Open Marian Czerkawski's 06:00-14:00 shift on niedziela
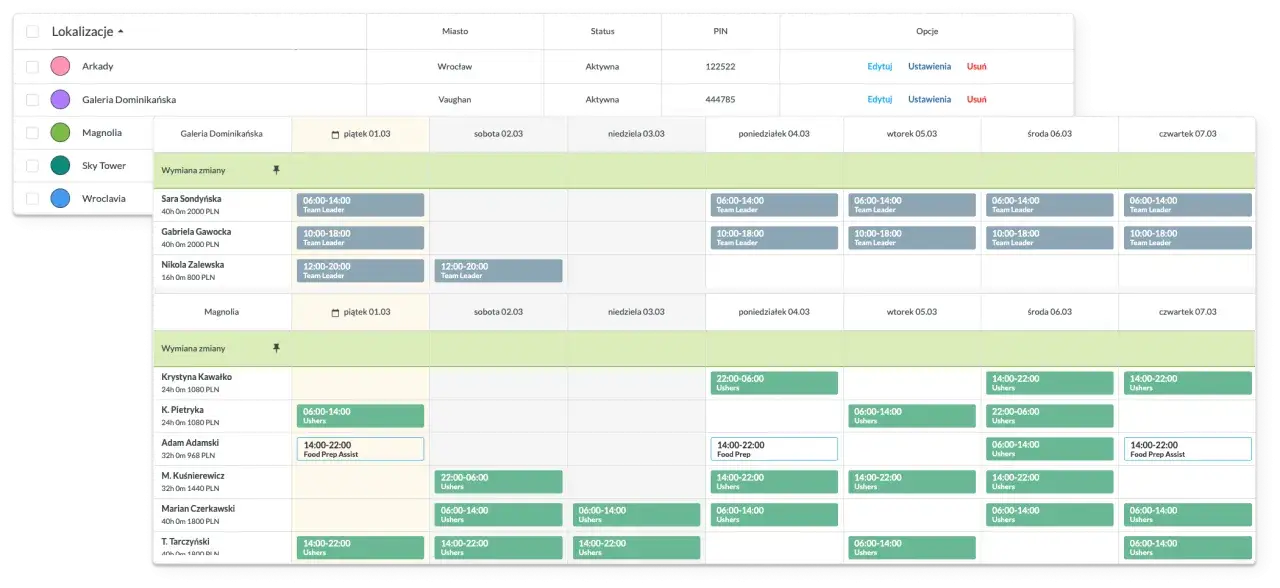Screen dimensions: 1280x588 coord(636,515)
